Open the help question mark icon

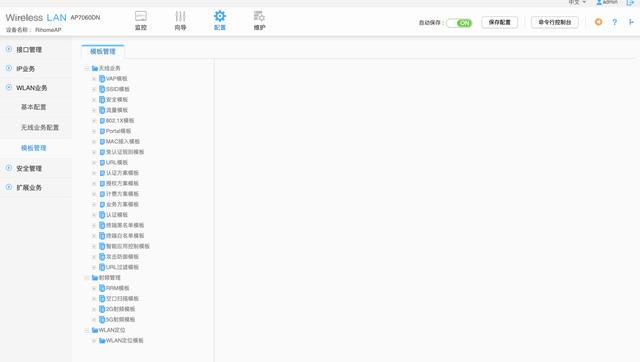click(x=614, y=22)
